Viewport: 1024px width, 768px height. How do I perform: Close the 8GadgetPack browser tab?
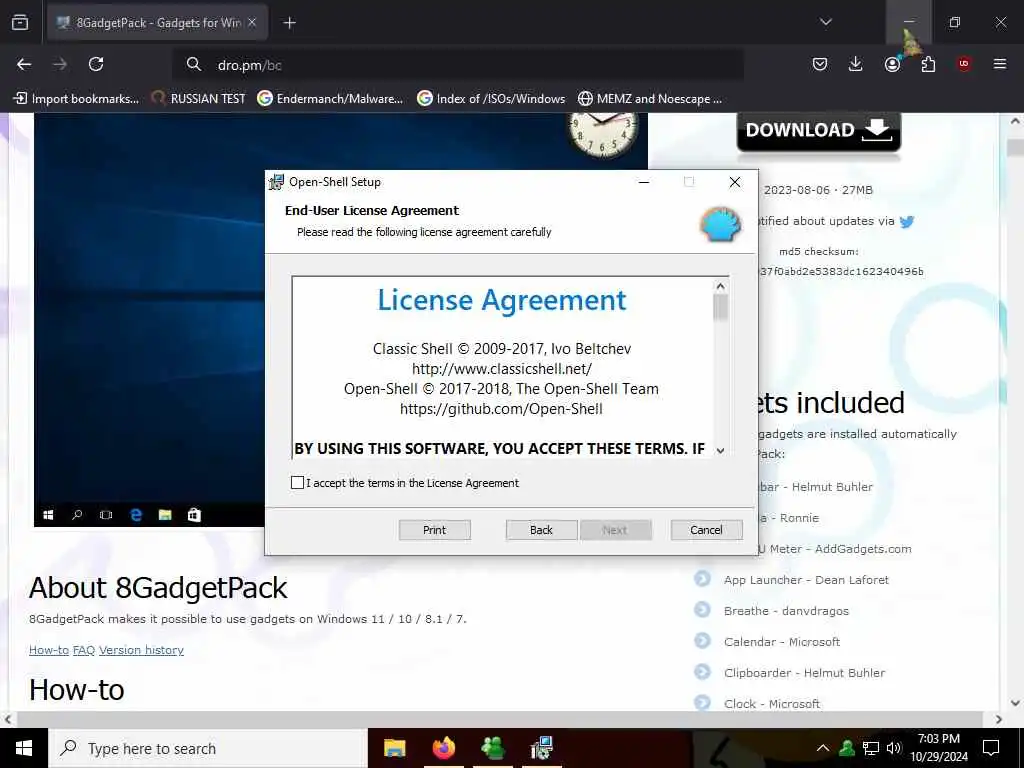252,22
